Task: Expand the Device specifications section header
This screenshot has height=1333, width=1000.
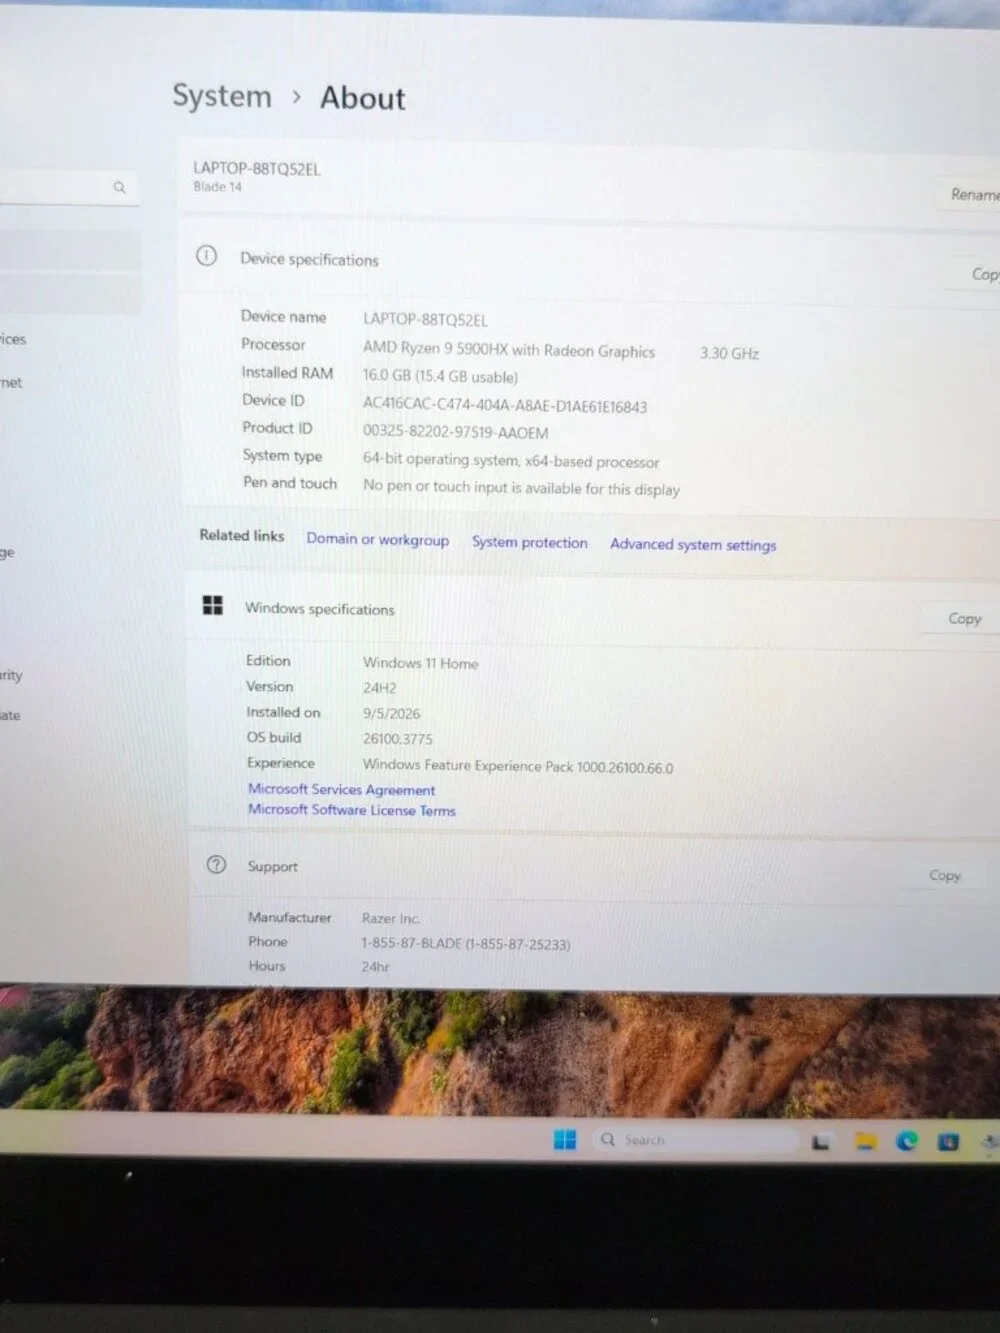Action: [590, 263]
